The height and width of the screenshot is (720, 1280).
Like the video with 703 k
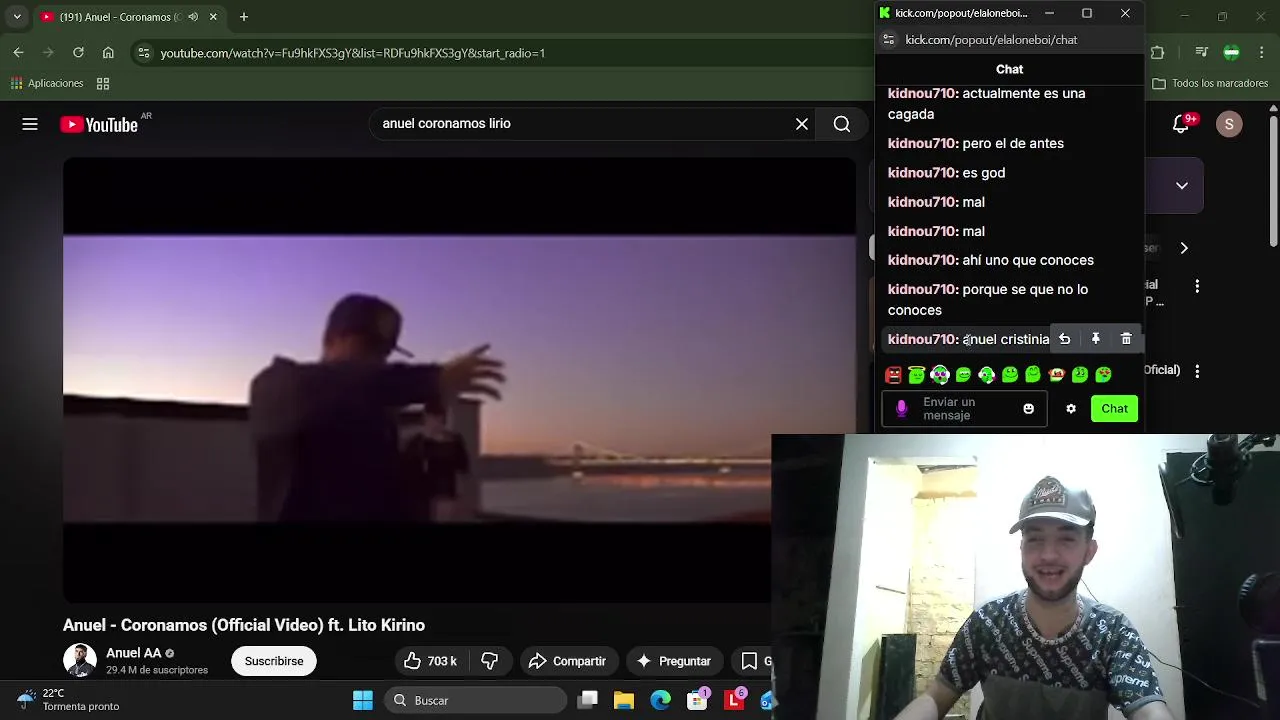(x=430, y=661)
